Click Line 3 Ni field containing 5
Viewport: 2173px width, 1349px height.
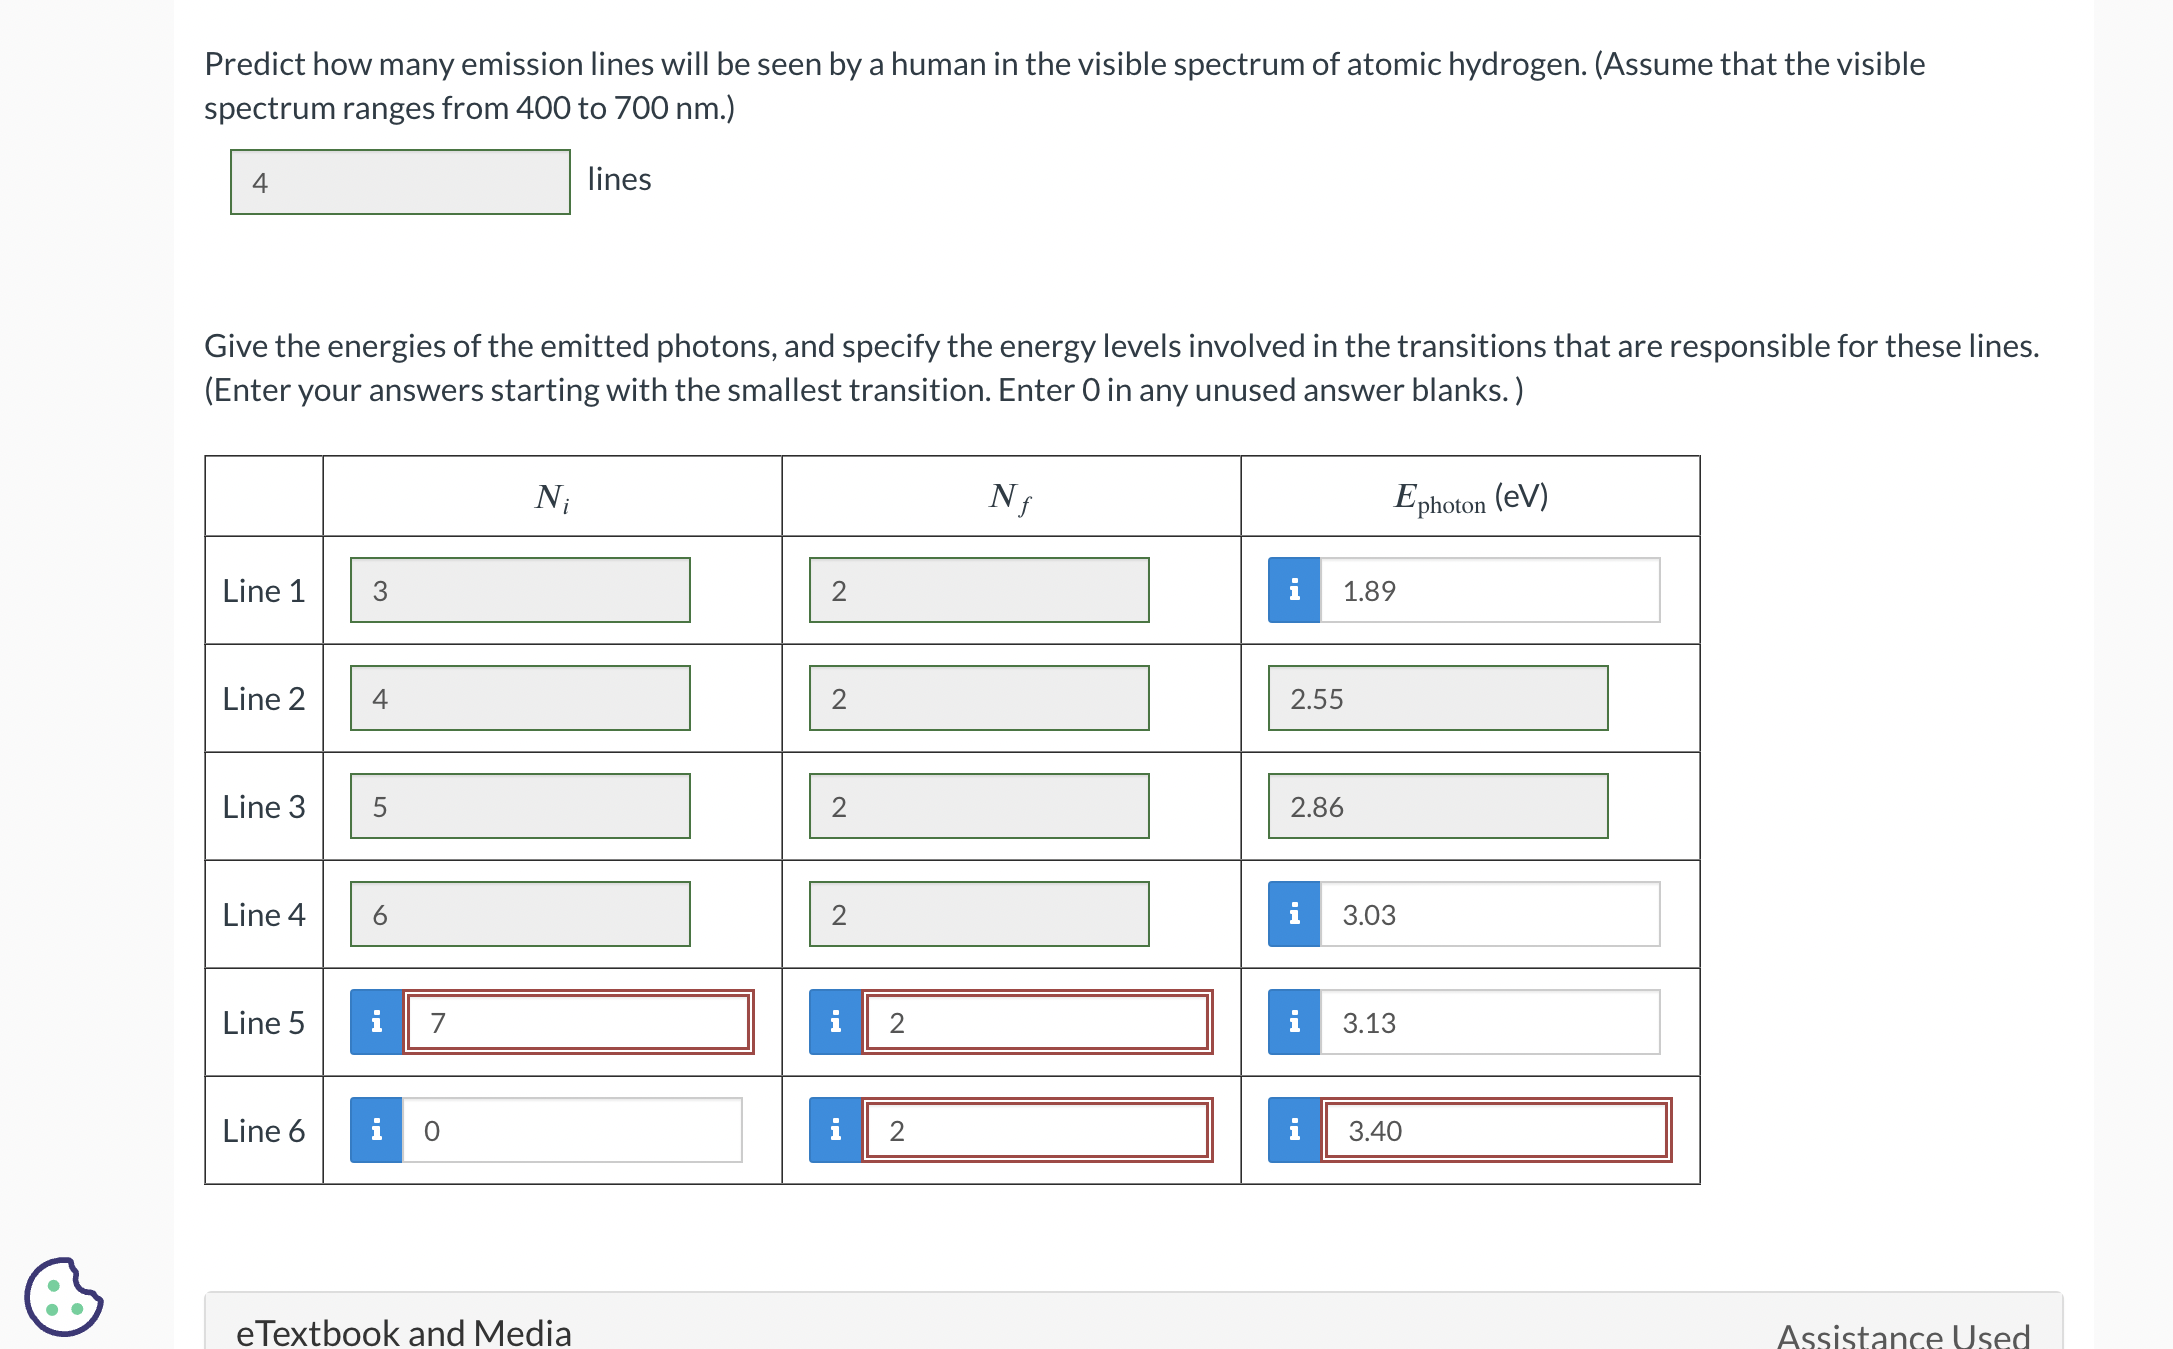point(519,806)
